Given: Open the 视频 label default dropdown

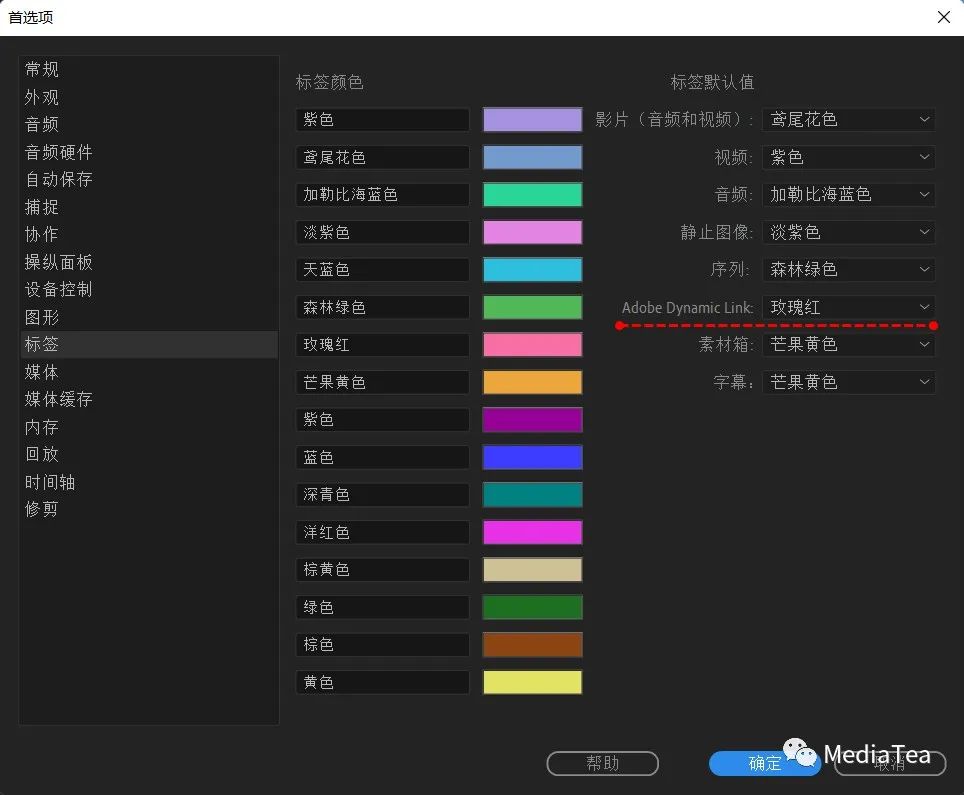Looking at the screenshot, I should (848, 157).
